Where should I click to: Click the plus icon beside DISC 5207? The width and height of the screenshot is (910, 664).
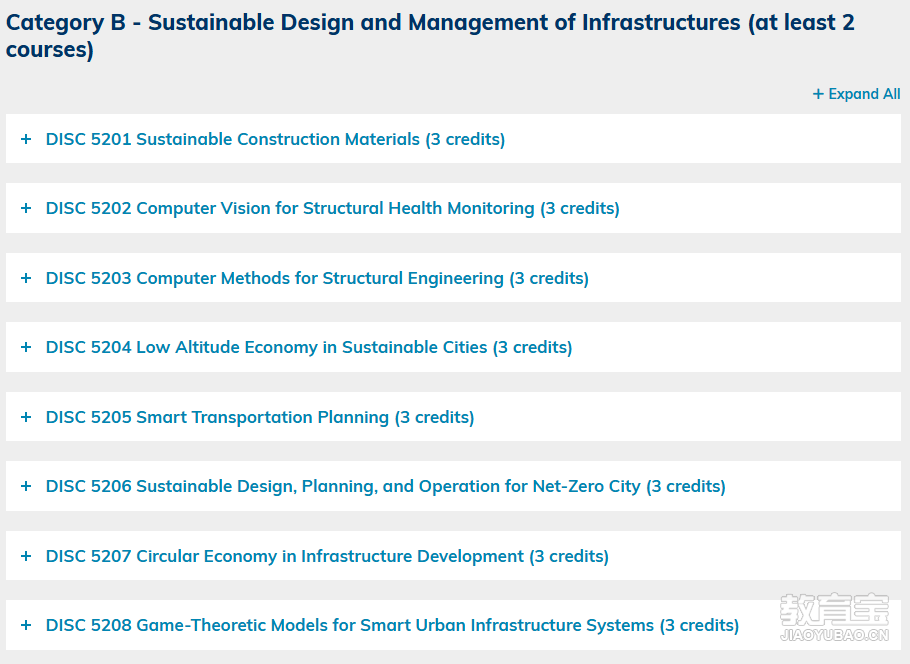(26, 556)
